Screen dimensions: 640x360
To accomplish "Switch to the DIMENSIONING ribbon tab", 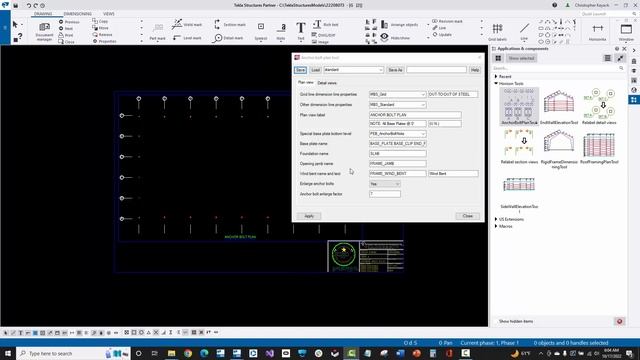I will (x=78, y=13).
